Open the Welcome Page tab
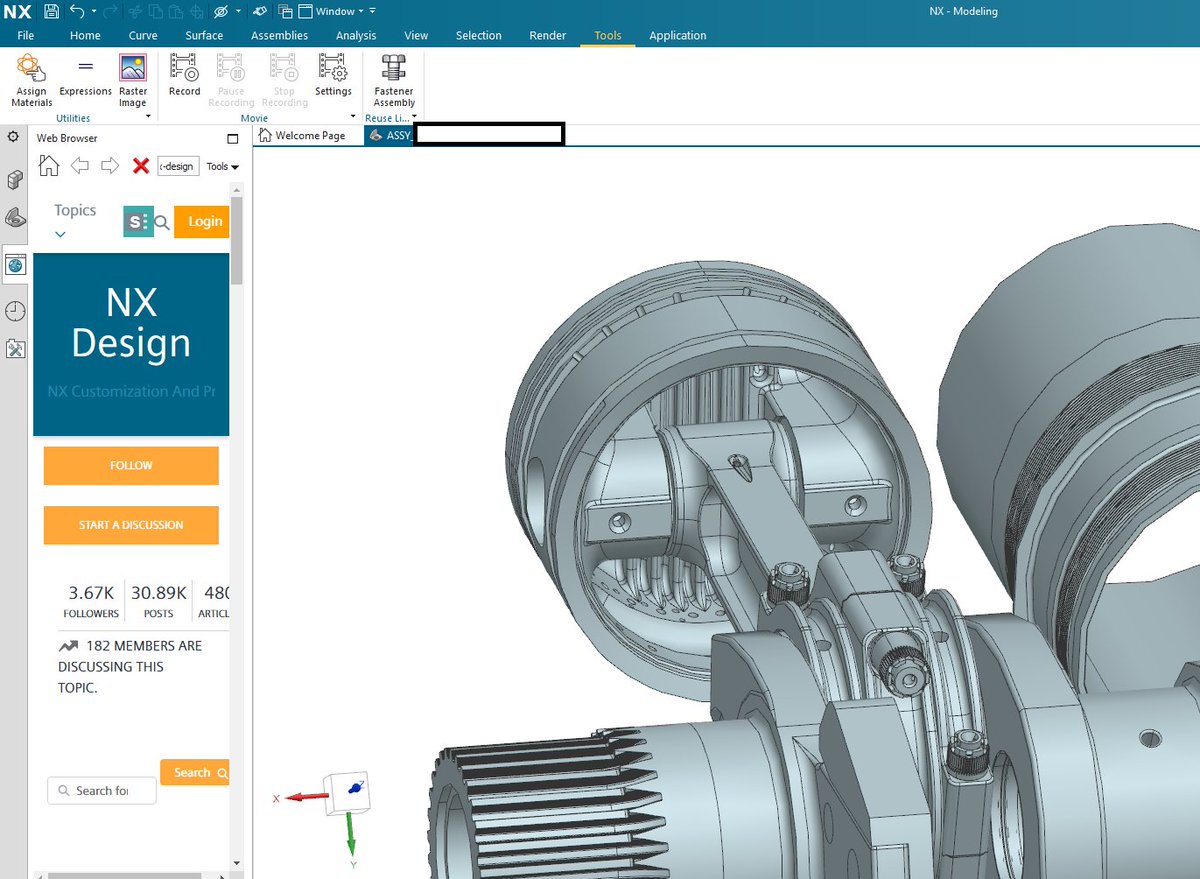 click(303, 135)
